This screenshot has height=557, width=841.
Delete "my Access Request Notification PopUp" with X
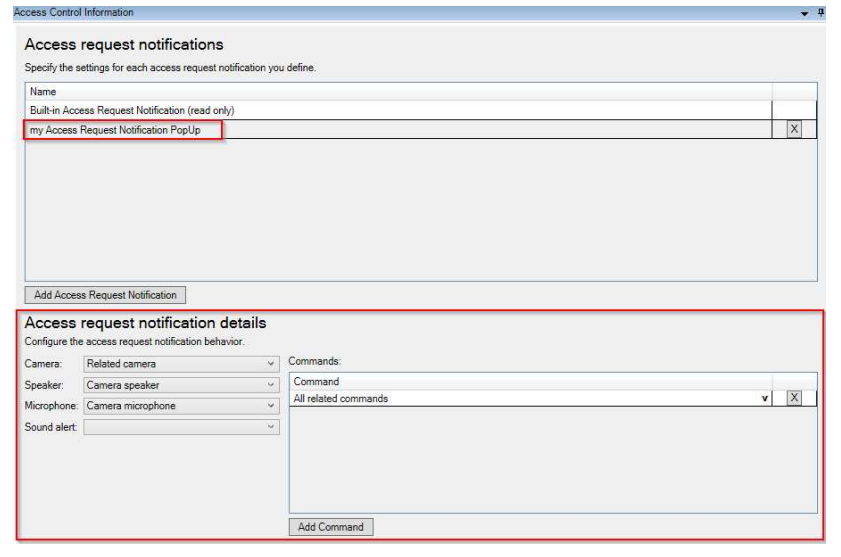click(x=795, y=129)
